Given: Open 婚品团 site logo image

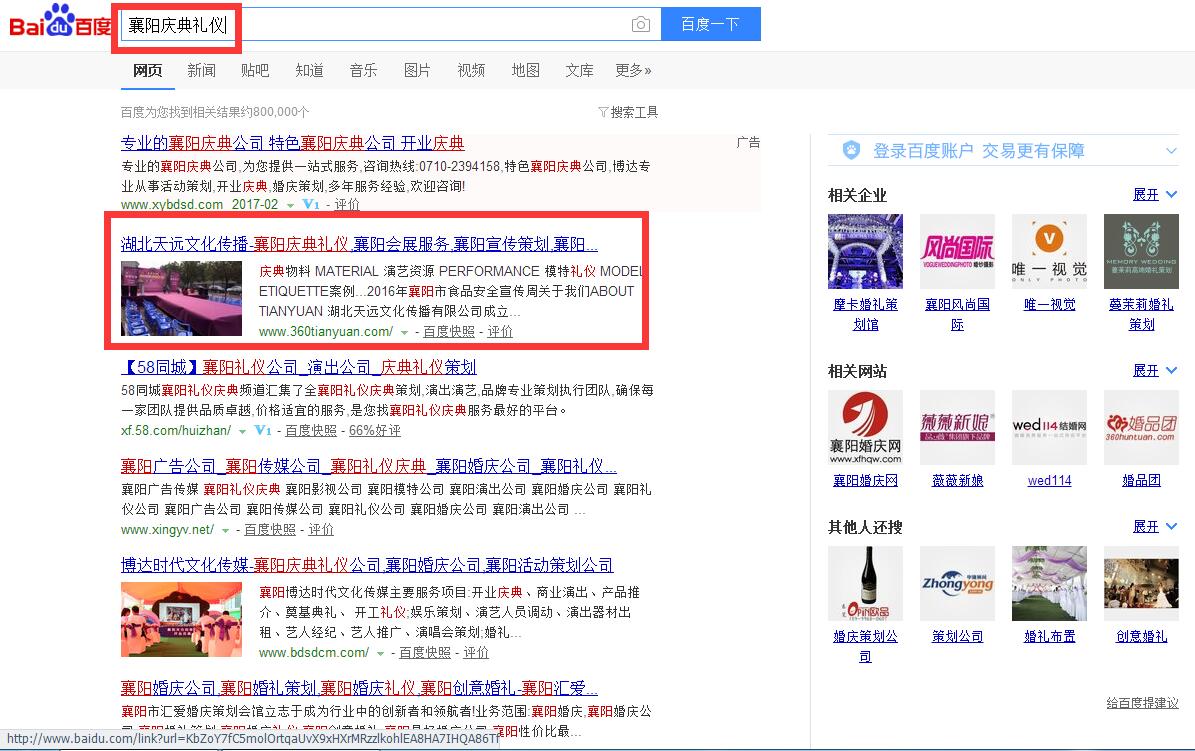Looking at the screenshot, I should point(1142,428).
